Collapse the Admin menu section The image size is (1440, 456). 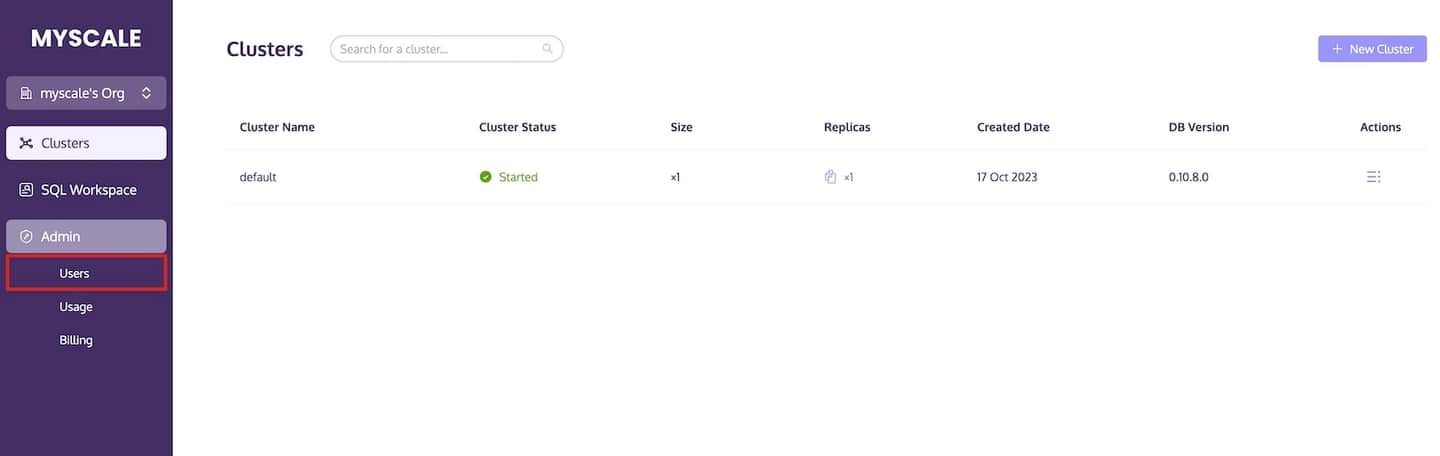point(86,237)
